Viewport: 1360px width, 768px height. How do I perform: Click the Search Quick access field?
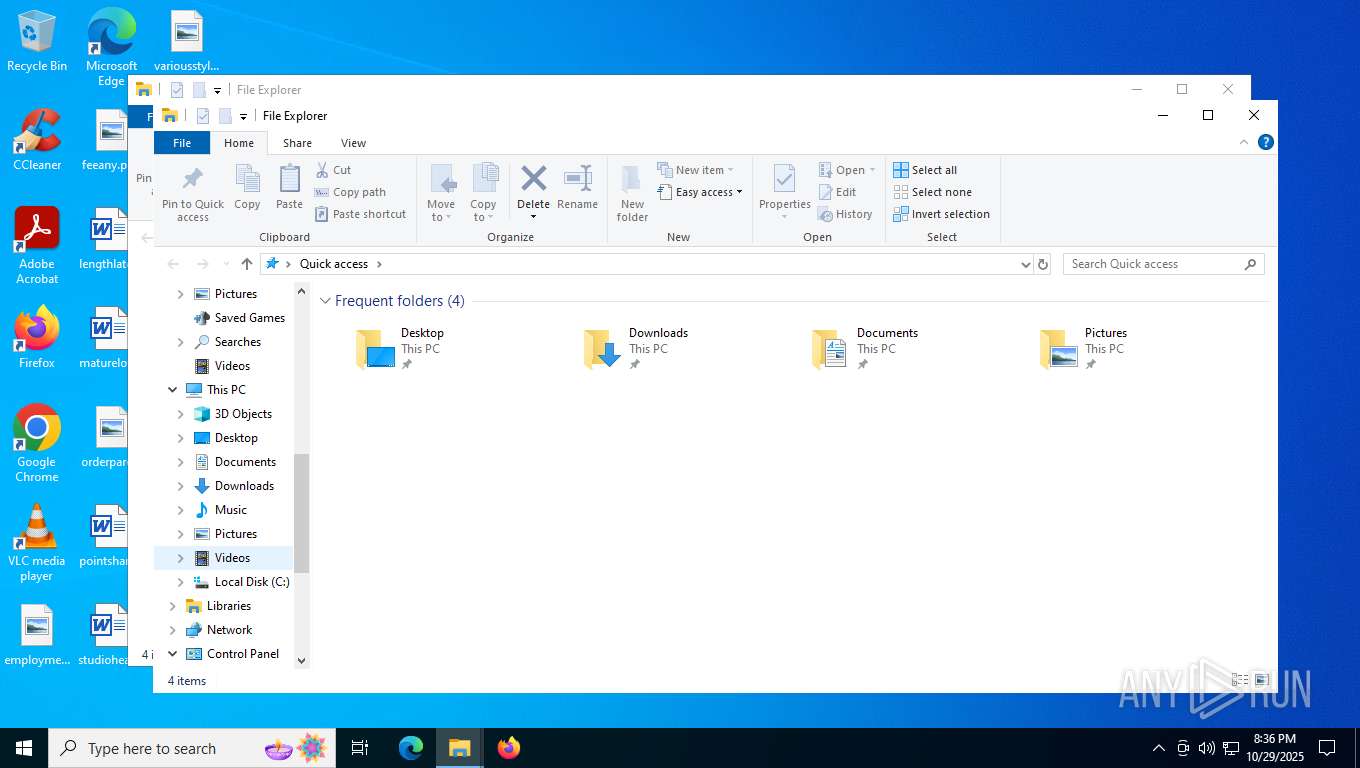pos(1164,264)
